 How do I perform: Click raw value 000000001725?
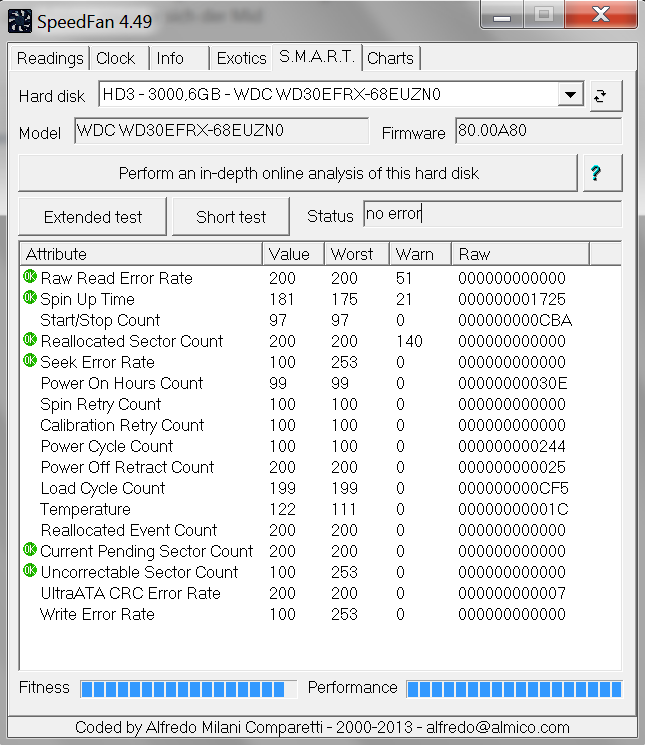(512, 299)
